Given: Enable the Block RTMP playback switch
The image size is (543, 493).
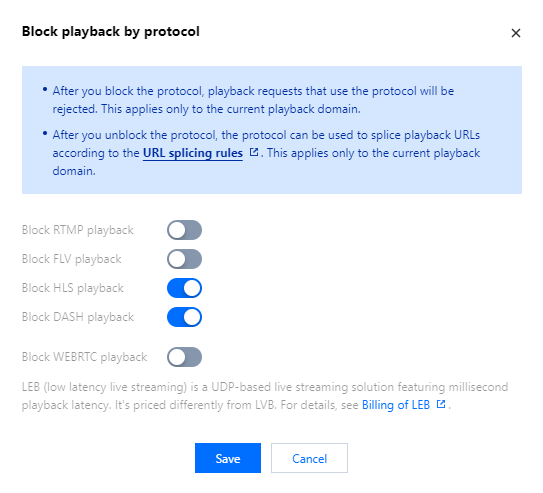Looking at the screenshot, I should 185,230.
